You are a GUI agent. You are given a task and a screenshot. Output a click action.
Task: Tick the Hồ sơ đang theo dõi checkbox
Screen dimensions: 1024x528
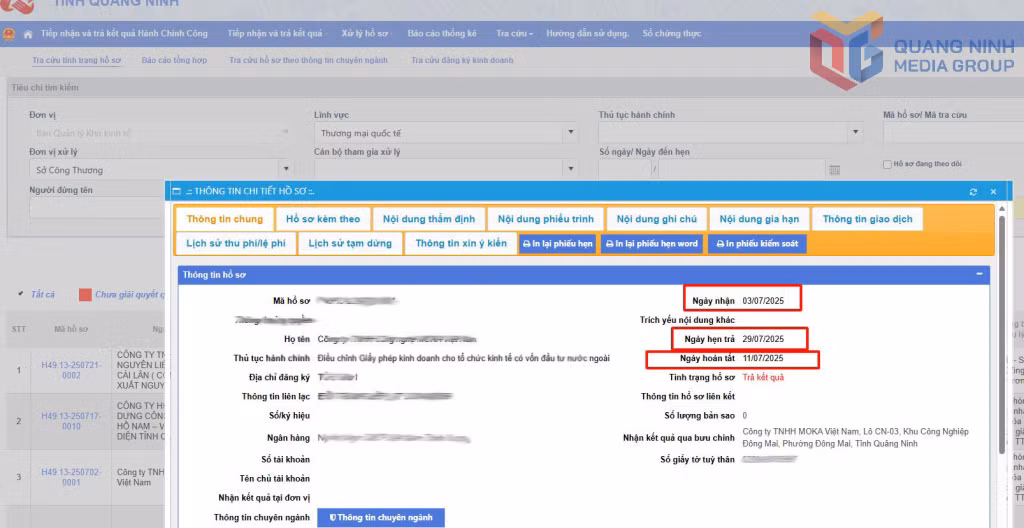(887, 165)
